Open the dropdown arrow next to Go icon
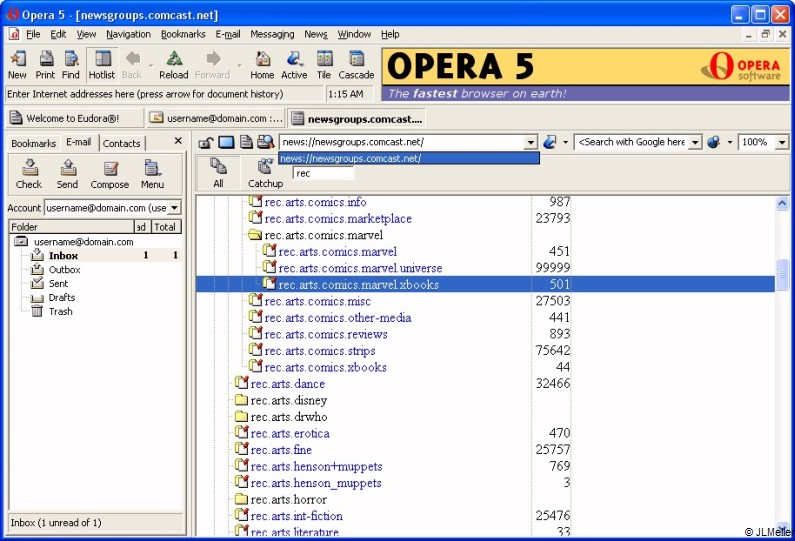This screenshot has width=795, height=541. click(565, 142)
